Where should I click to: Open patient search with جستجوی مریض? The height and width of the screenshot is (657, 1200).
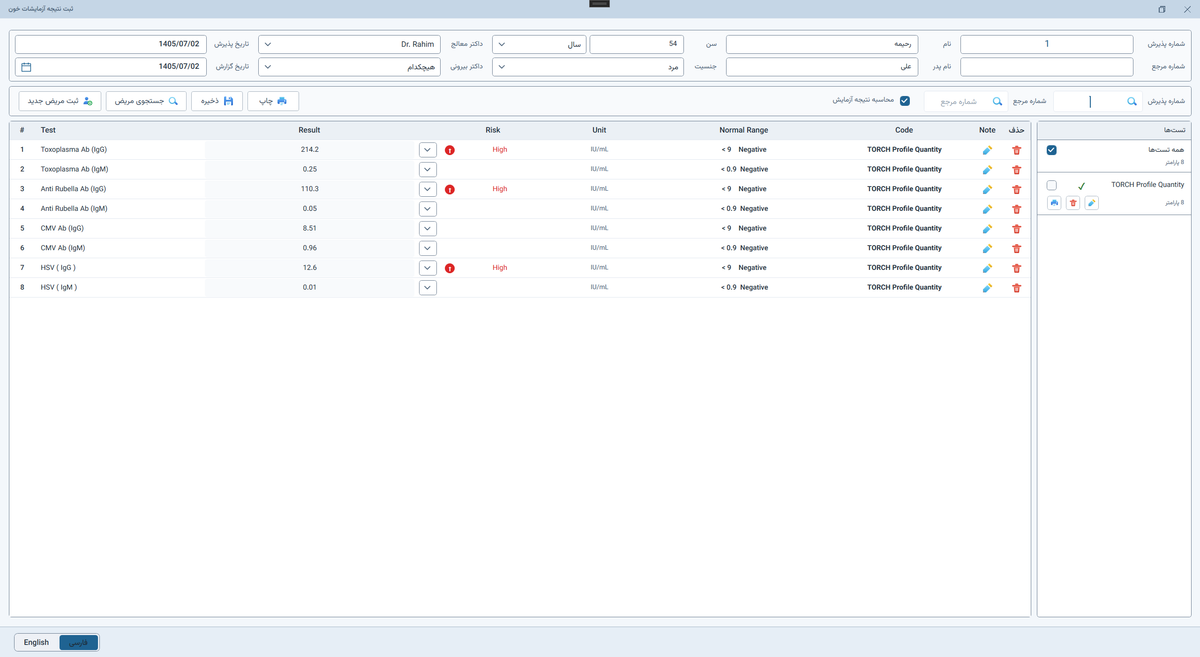[146, 101]
